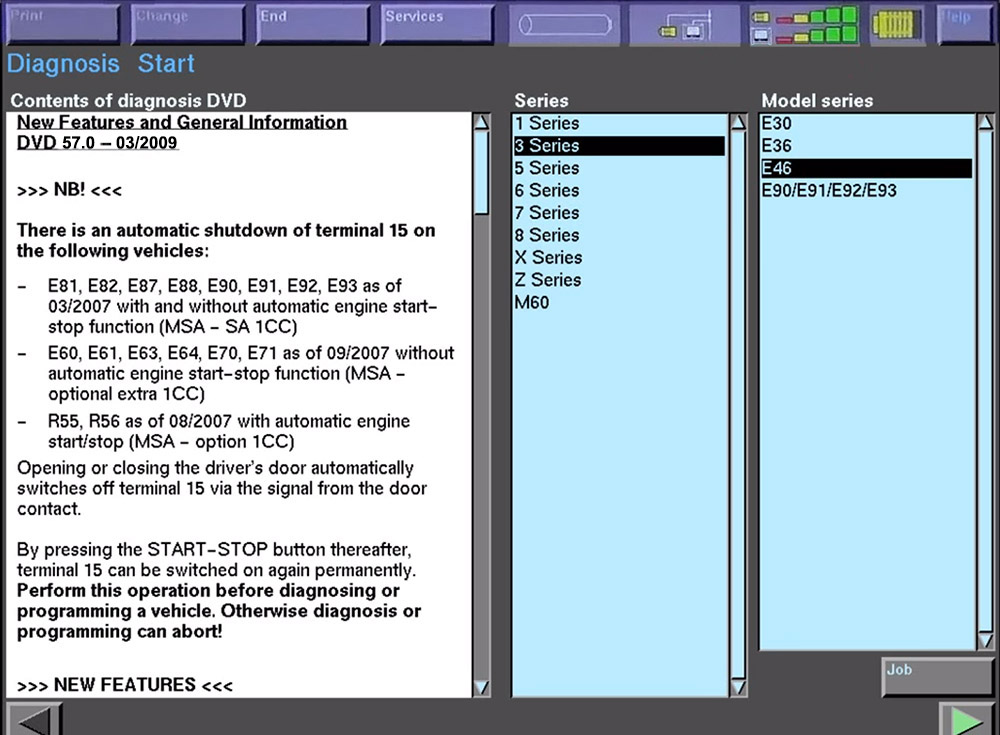1000x735 pixels.
Task: Click the contents panel scroll down arrow
Action: point(482,687)
